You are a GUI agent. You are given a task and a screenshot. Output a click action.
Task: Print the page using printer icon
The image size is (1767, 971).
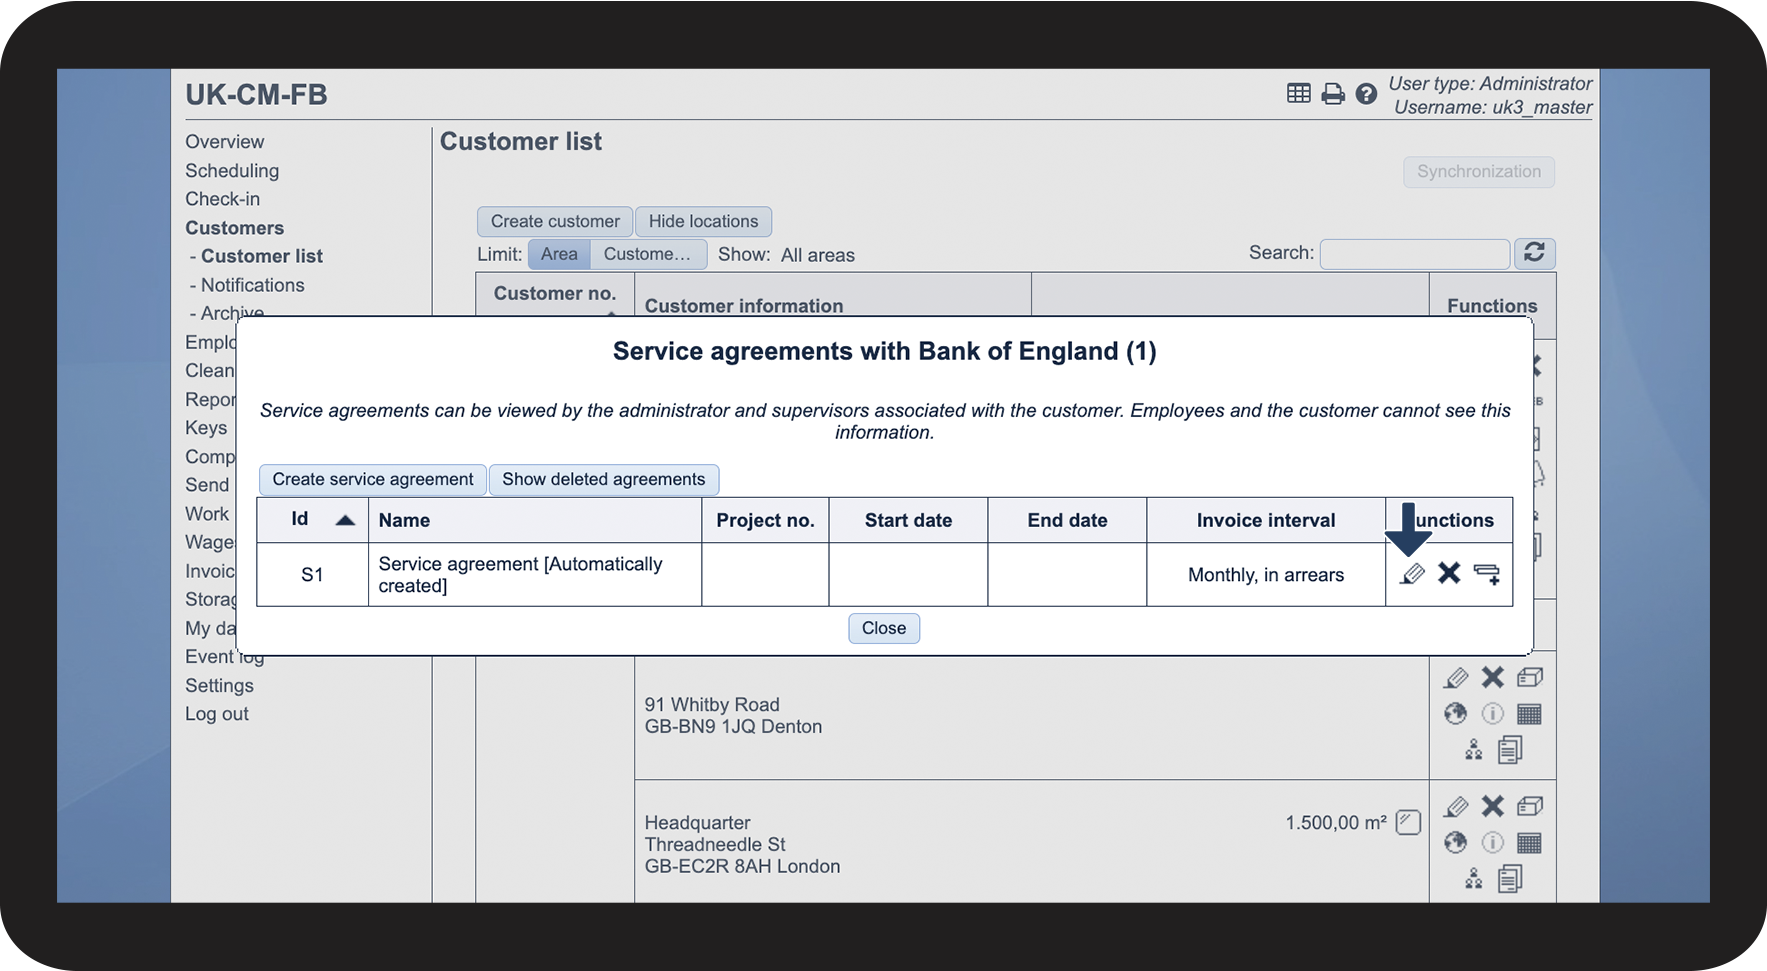point(1333,94)
